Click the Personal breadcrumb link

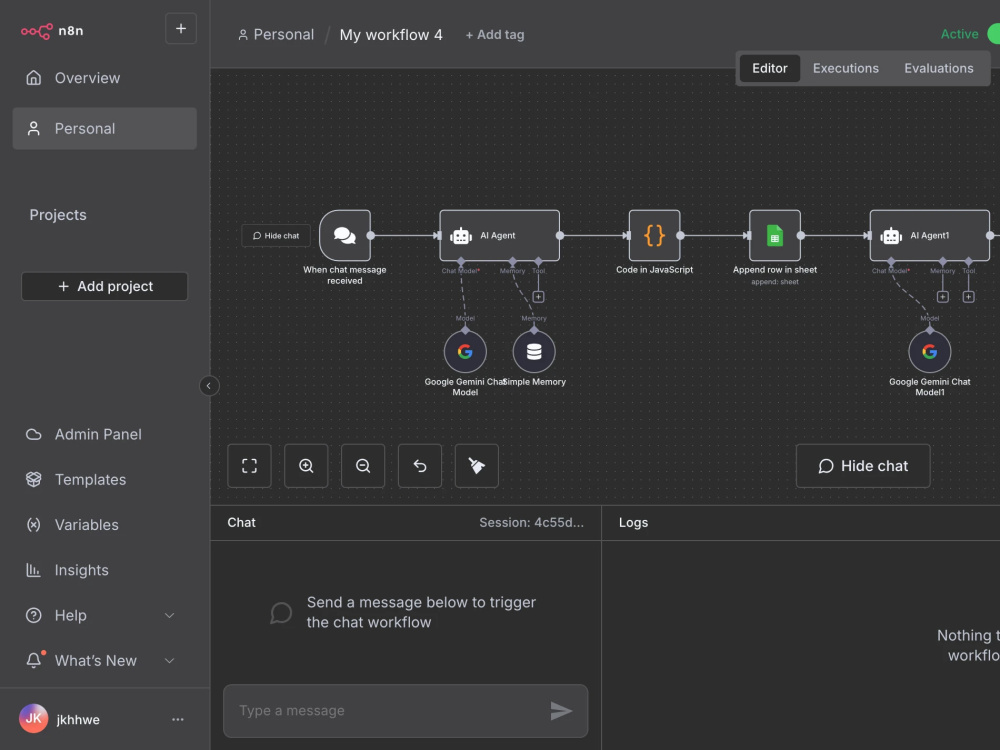point(276,34)
